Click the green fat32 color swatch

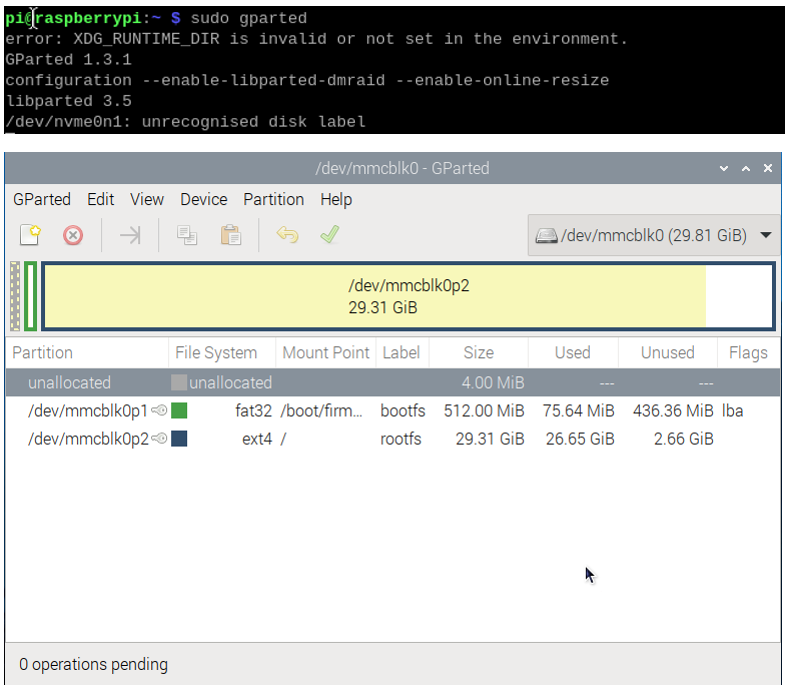[179, 411]
